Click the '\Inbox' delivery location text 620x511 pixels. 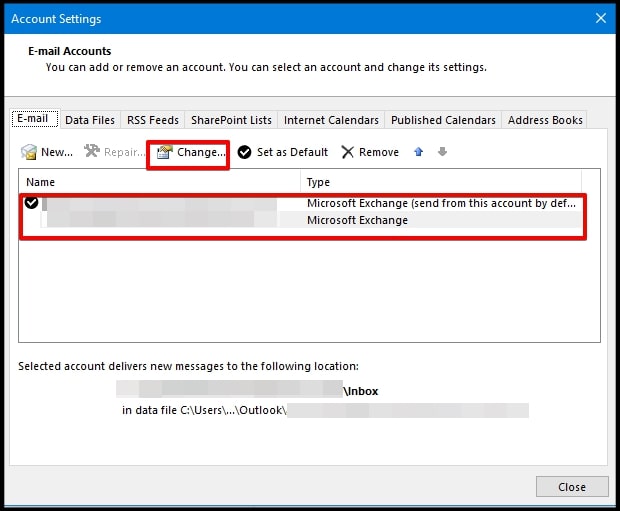361,391
